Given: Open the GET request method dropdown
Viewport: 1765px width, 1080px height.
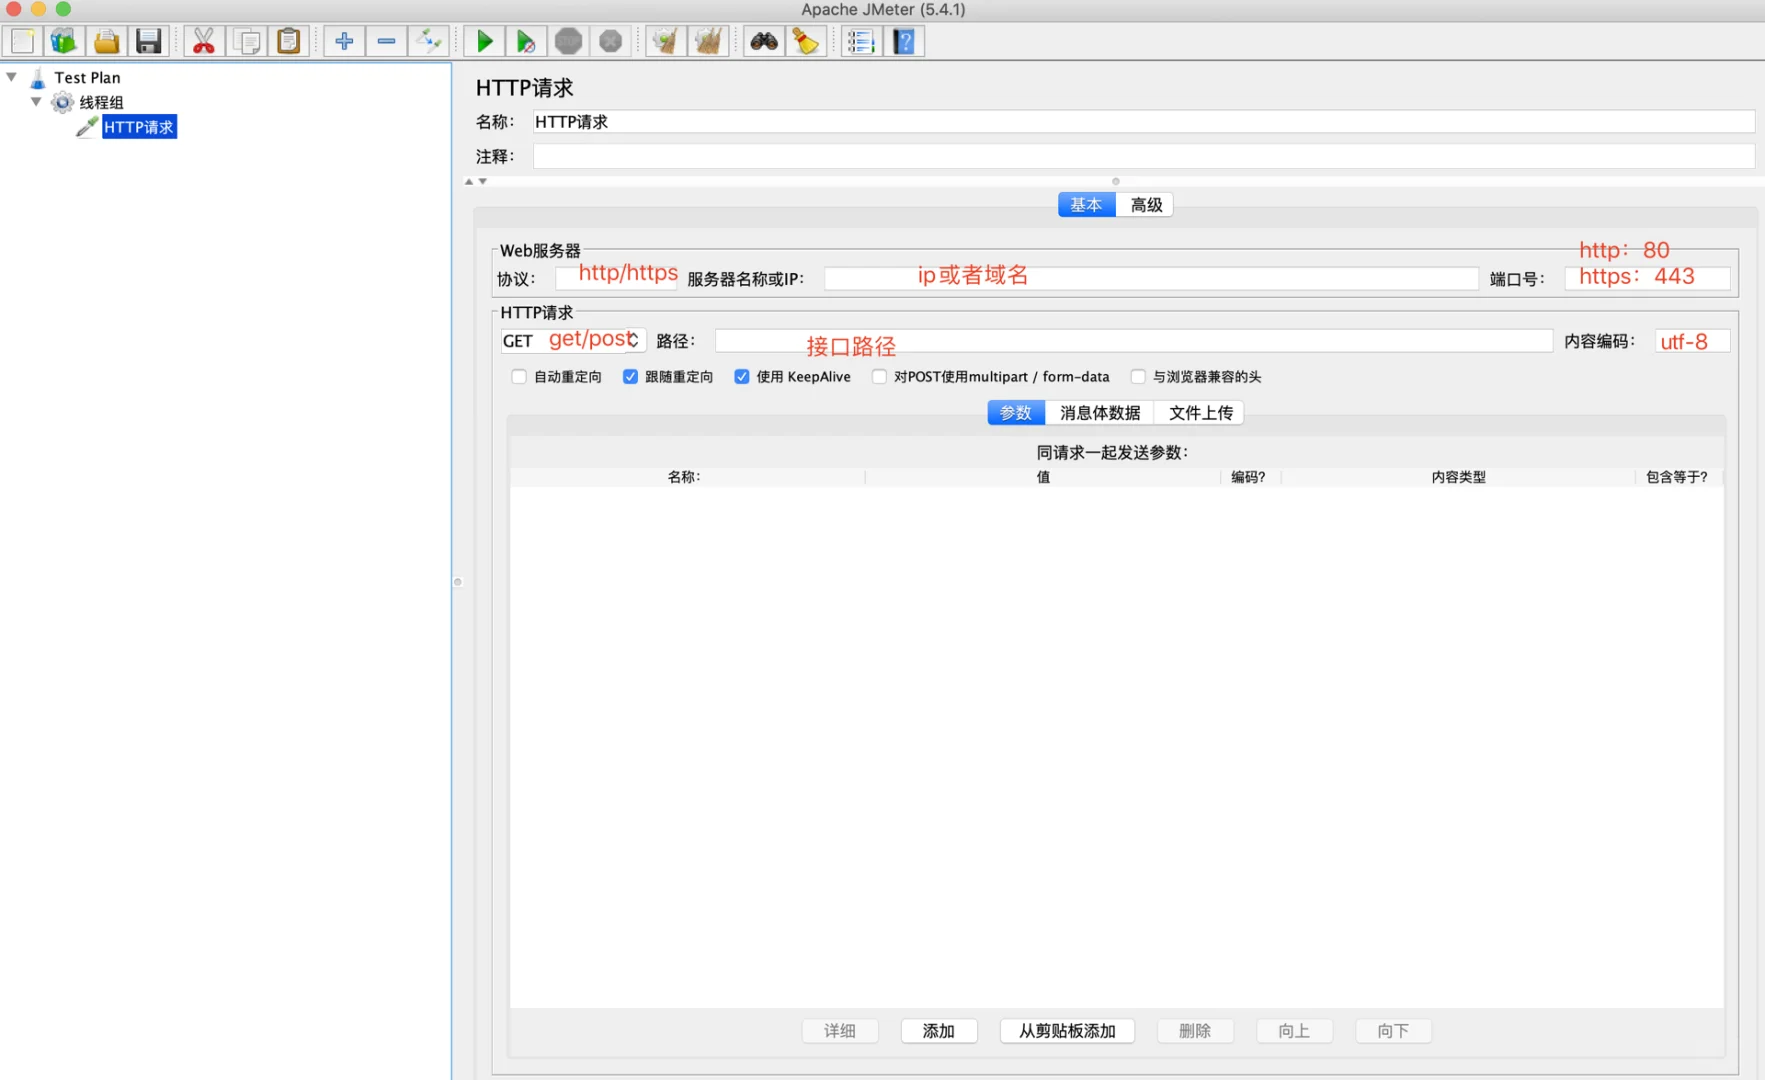Looking at the screenshot, I should (x=573, y=341).
